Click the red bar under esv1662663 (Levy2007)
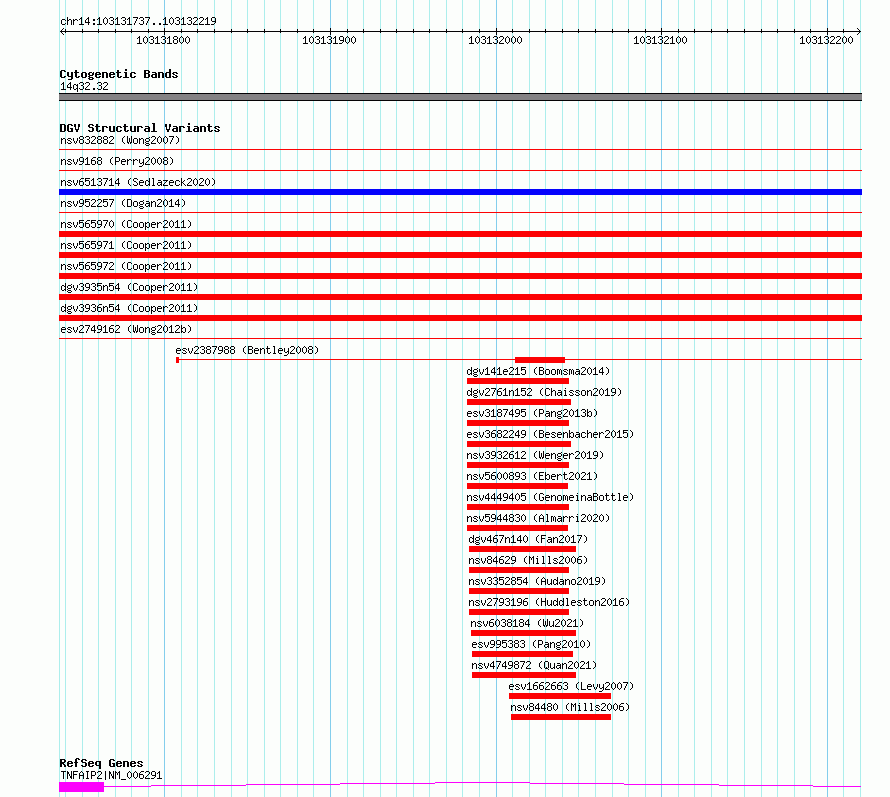890x797 pixels. pos(560,696)
